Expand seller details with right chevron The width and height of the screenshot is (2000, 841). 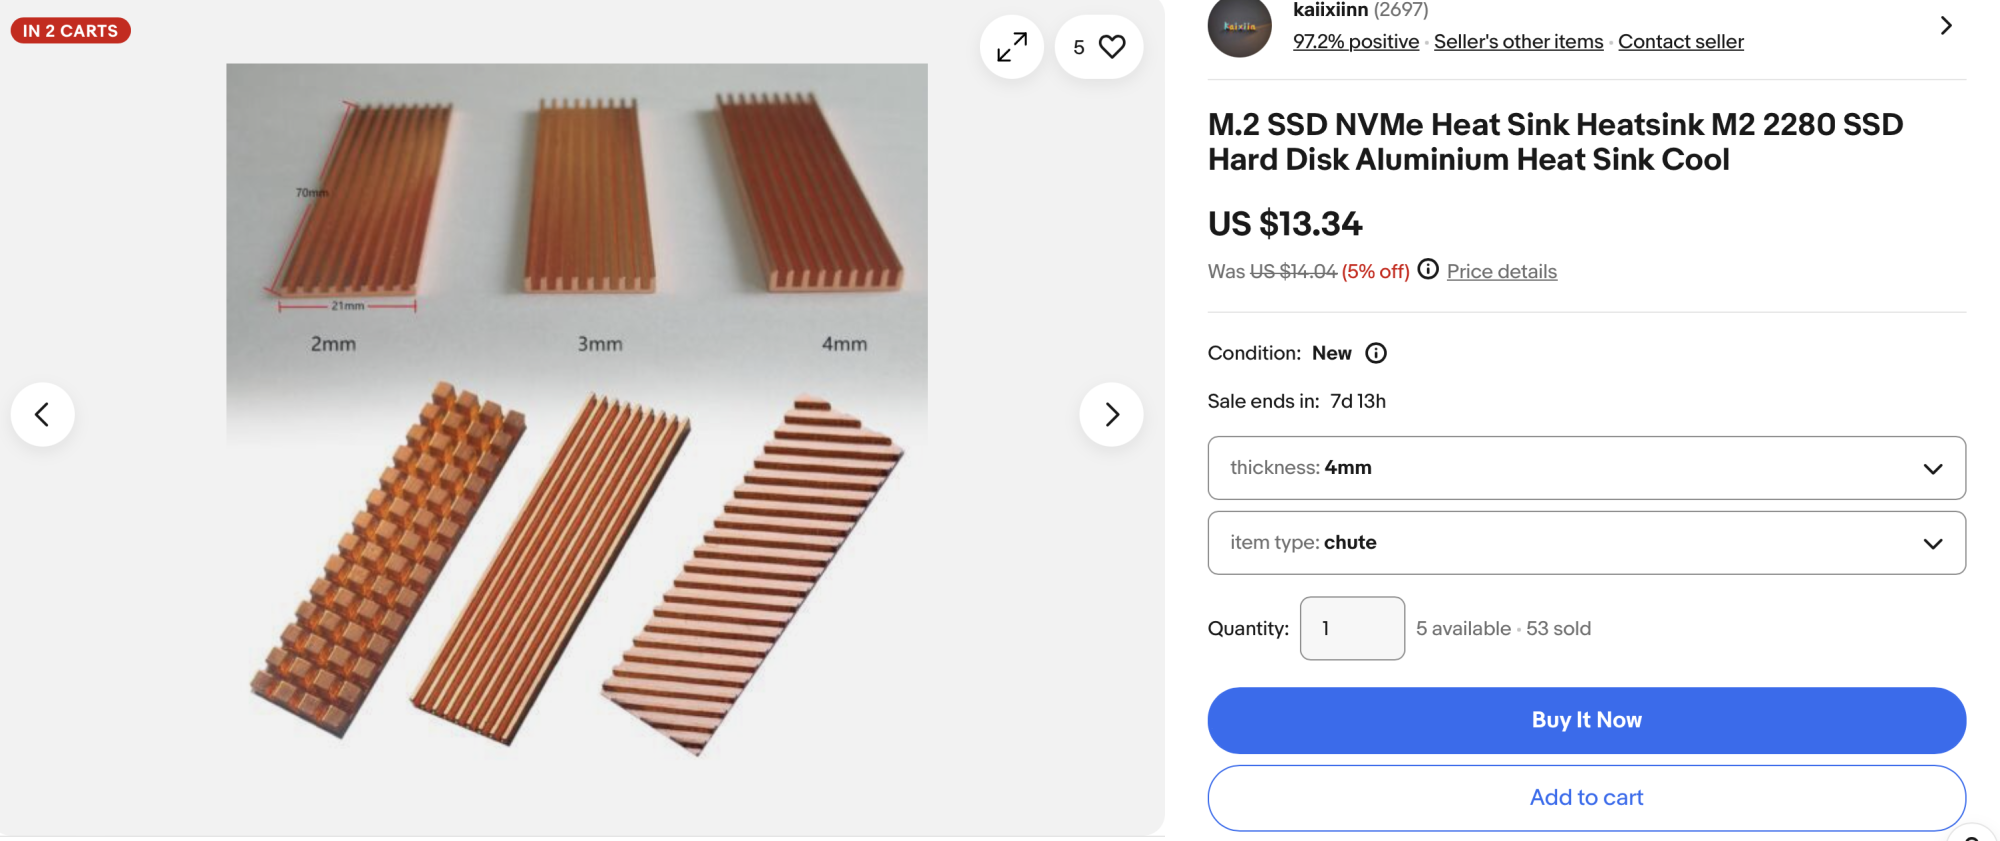[1945, 26]
